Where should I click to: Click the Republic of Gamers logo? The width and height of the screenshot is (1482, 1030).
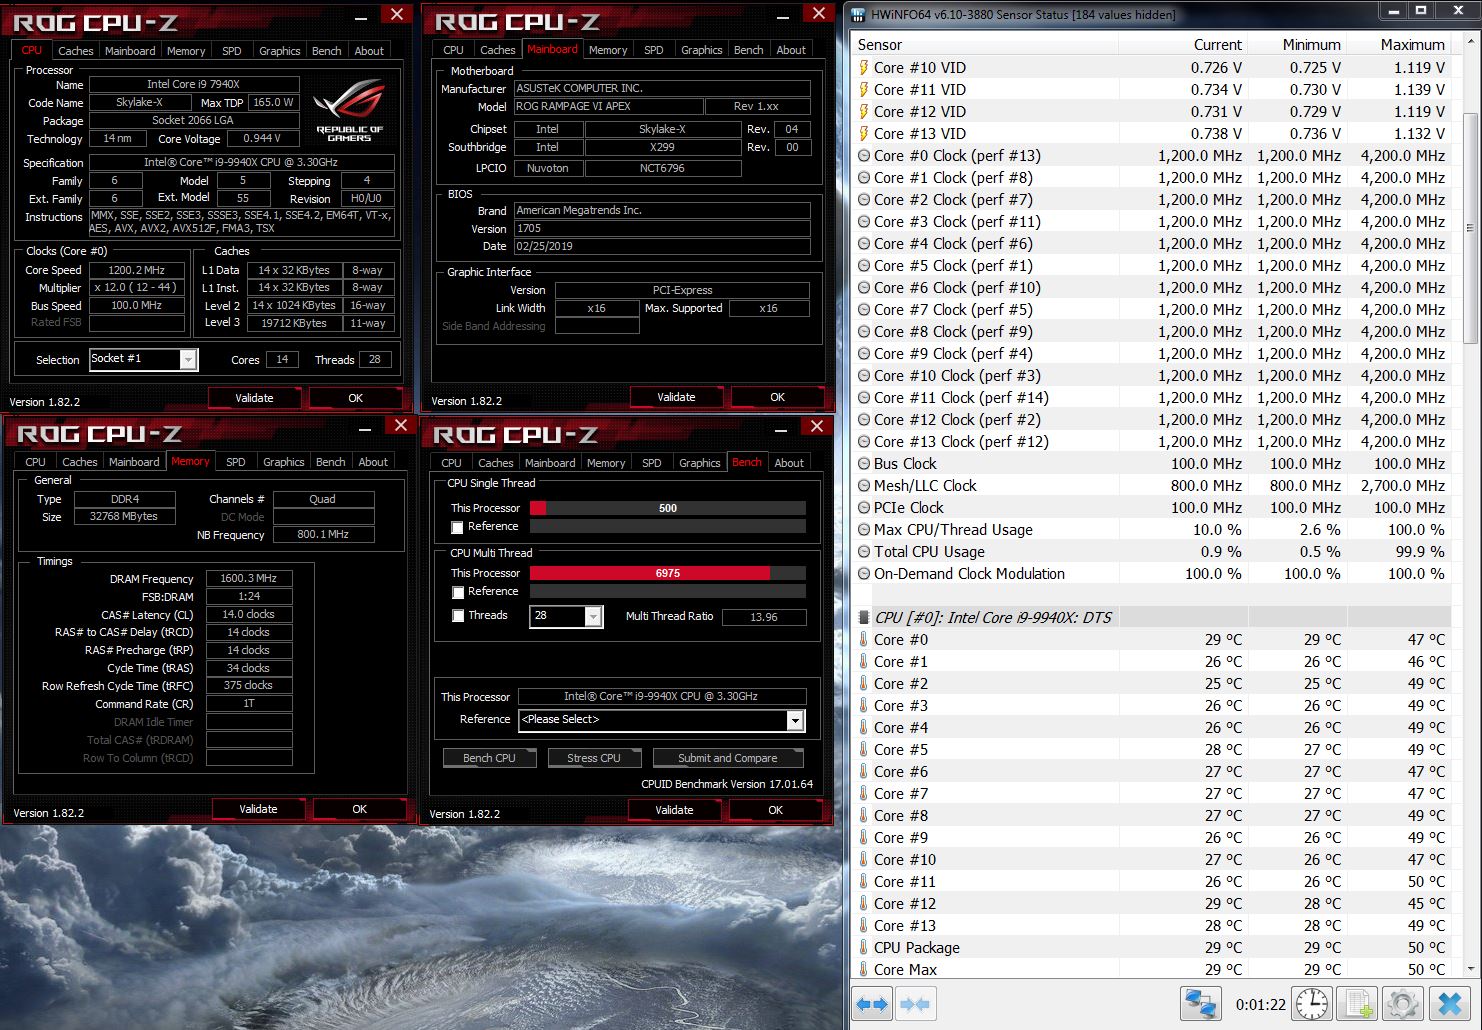tap(349, 111)
